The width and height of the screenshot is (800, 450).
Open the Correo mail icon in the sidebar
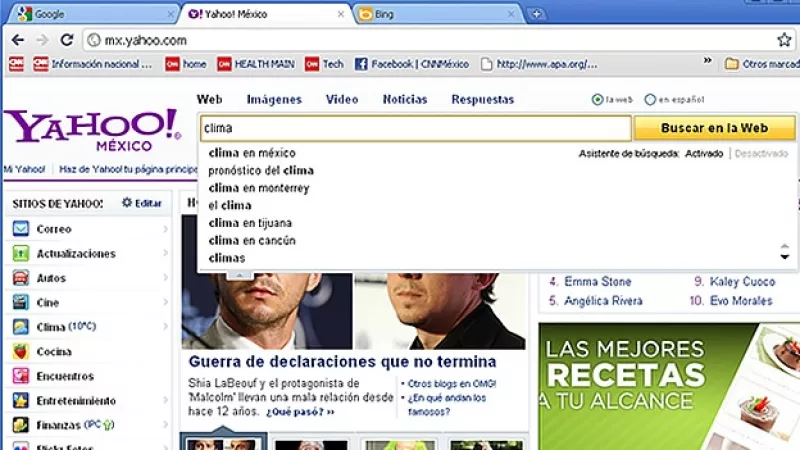(20, 229)
